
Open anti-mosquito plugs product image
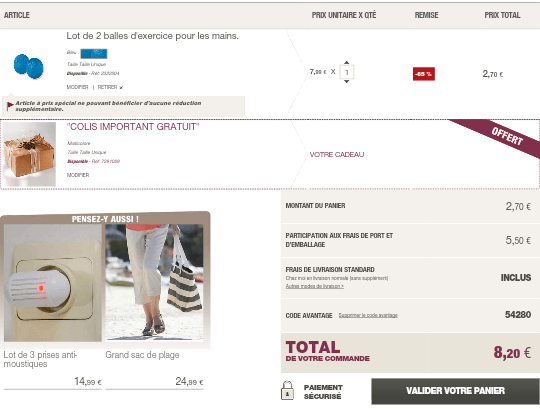53,283
